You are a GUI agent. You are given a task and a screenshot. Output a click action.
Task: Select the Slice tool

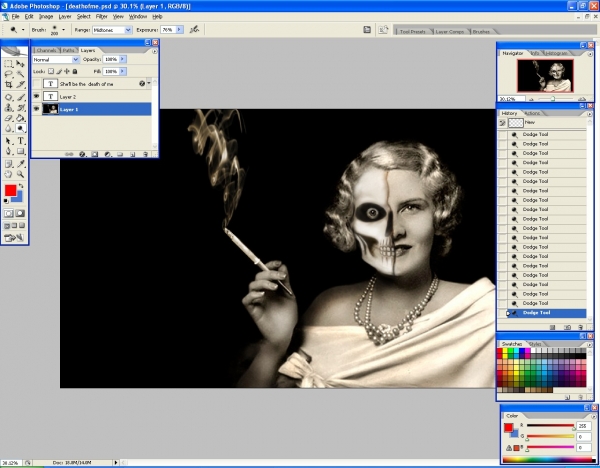(x=20, y=85)
